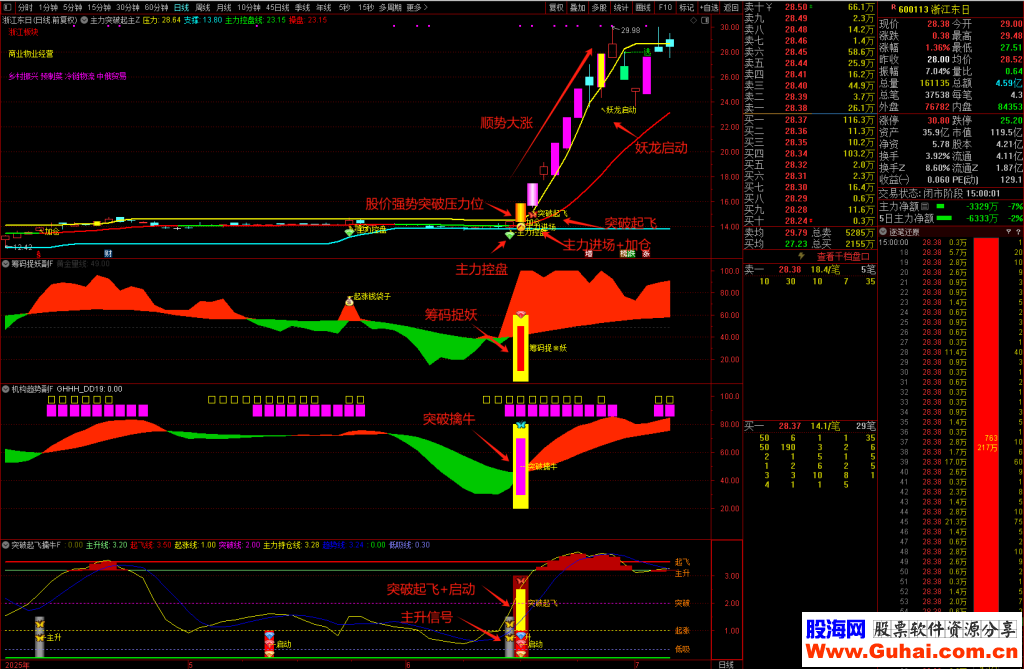Click the 600113 浙江东日 stock title
The height and width of the screenshot is (669, 1024).
tap(934, 9)
